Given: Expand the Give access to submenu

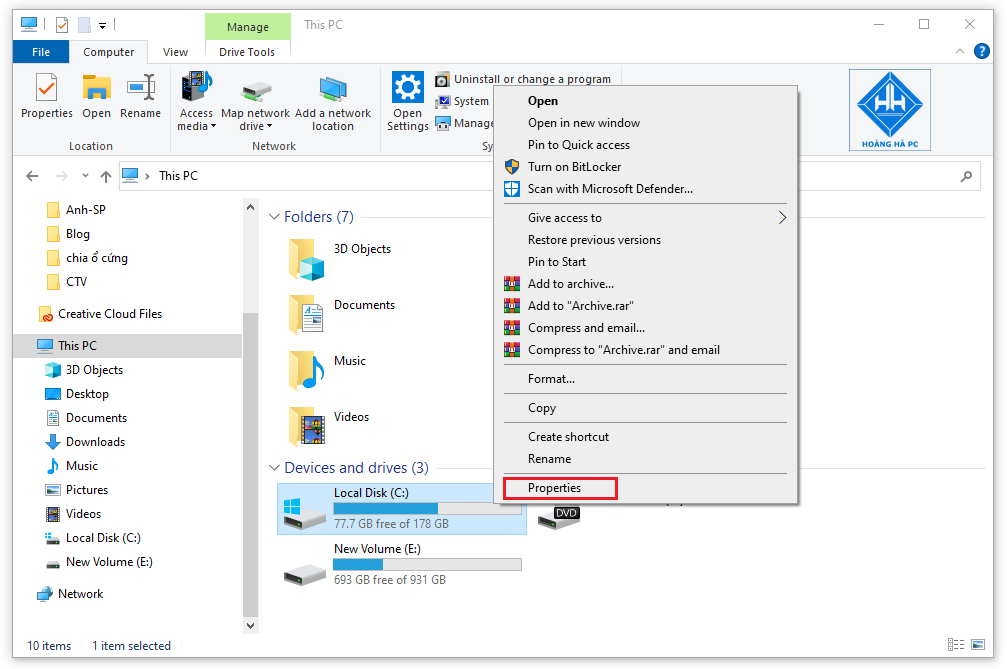Looking at the screenshot, I should pos(645,218).
